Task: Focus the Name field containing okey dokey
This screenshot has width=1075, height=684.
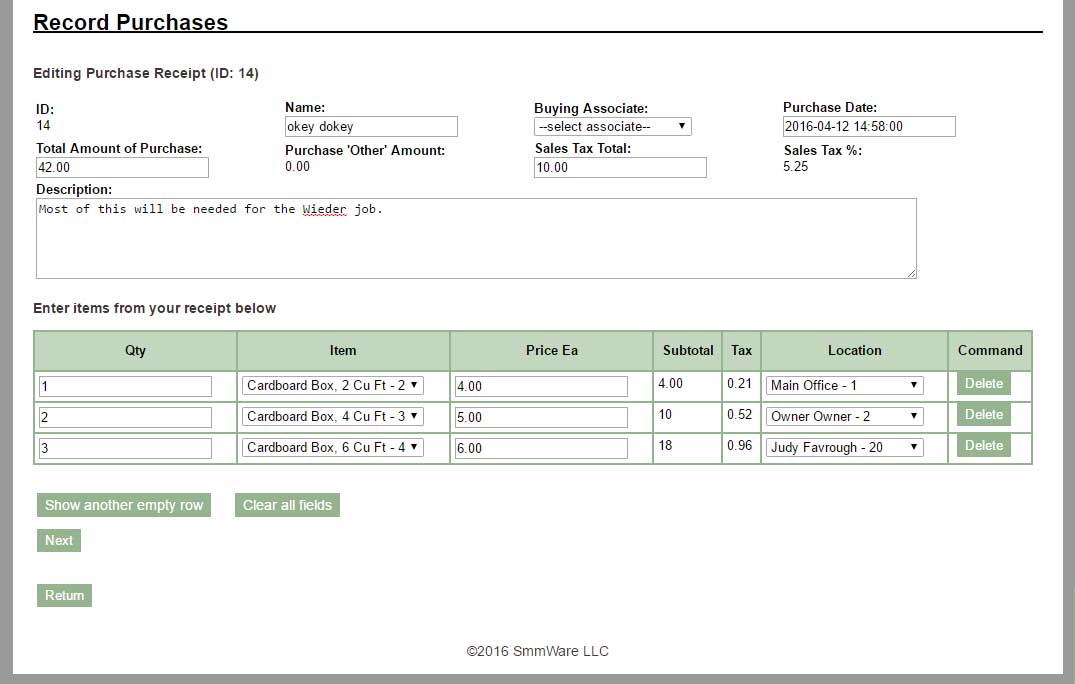Action: pyautogui.click(x=371, y=126)
